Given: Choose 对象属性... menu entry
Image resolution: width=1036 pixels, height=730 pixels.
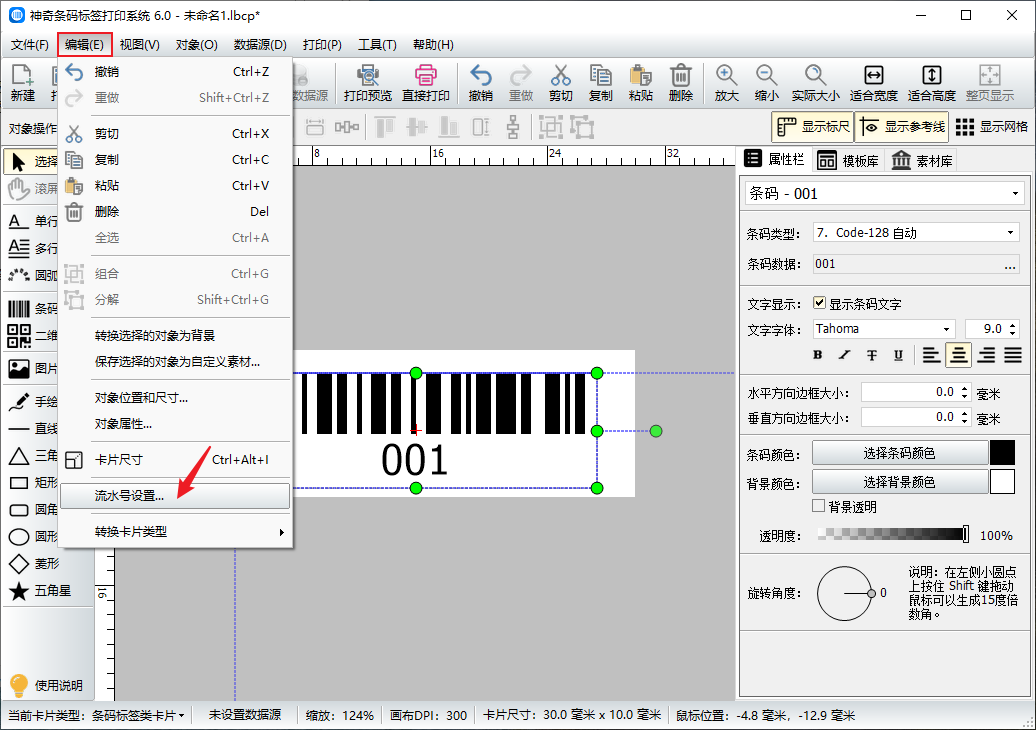Looking at the screenshot, I should (175, 423).
